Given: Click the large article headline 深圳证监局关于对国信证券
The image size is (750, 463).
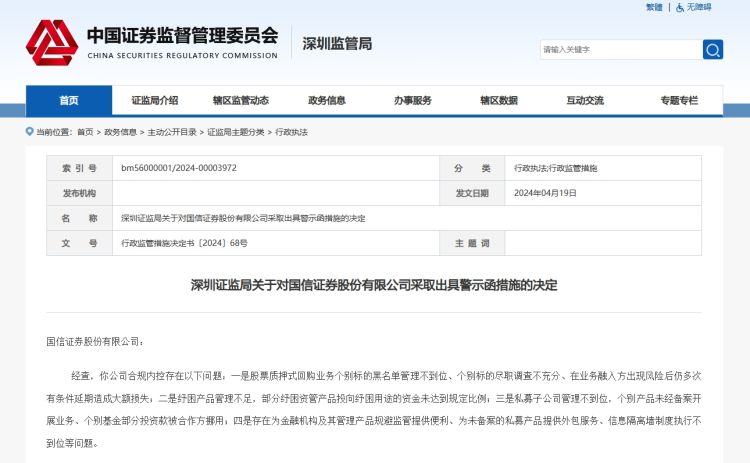Looking at the screenshot, I should coord(374,285).
